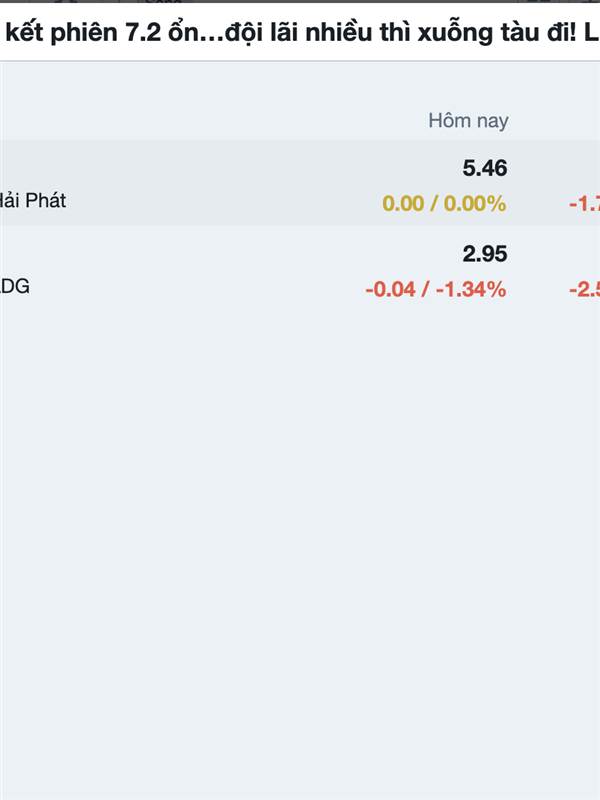Click the 'kết phiên 7.2' headline text
Screen dimensions: 600x800
click(84, 33)
